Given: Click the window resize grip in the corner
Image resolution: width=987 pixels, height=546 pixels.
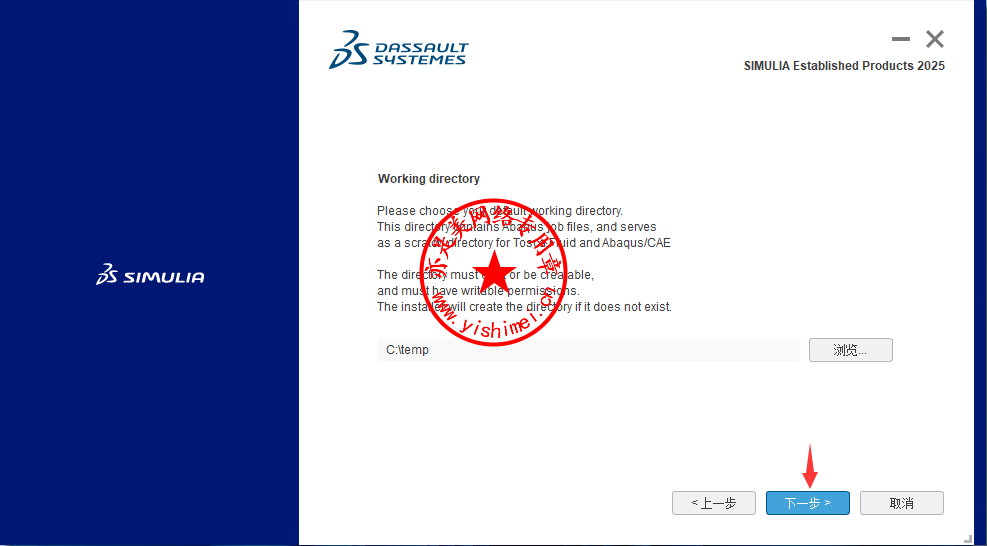Looking at the screenshot, I should [x=968, y=538].
